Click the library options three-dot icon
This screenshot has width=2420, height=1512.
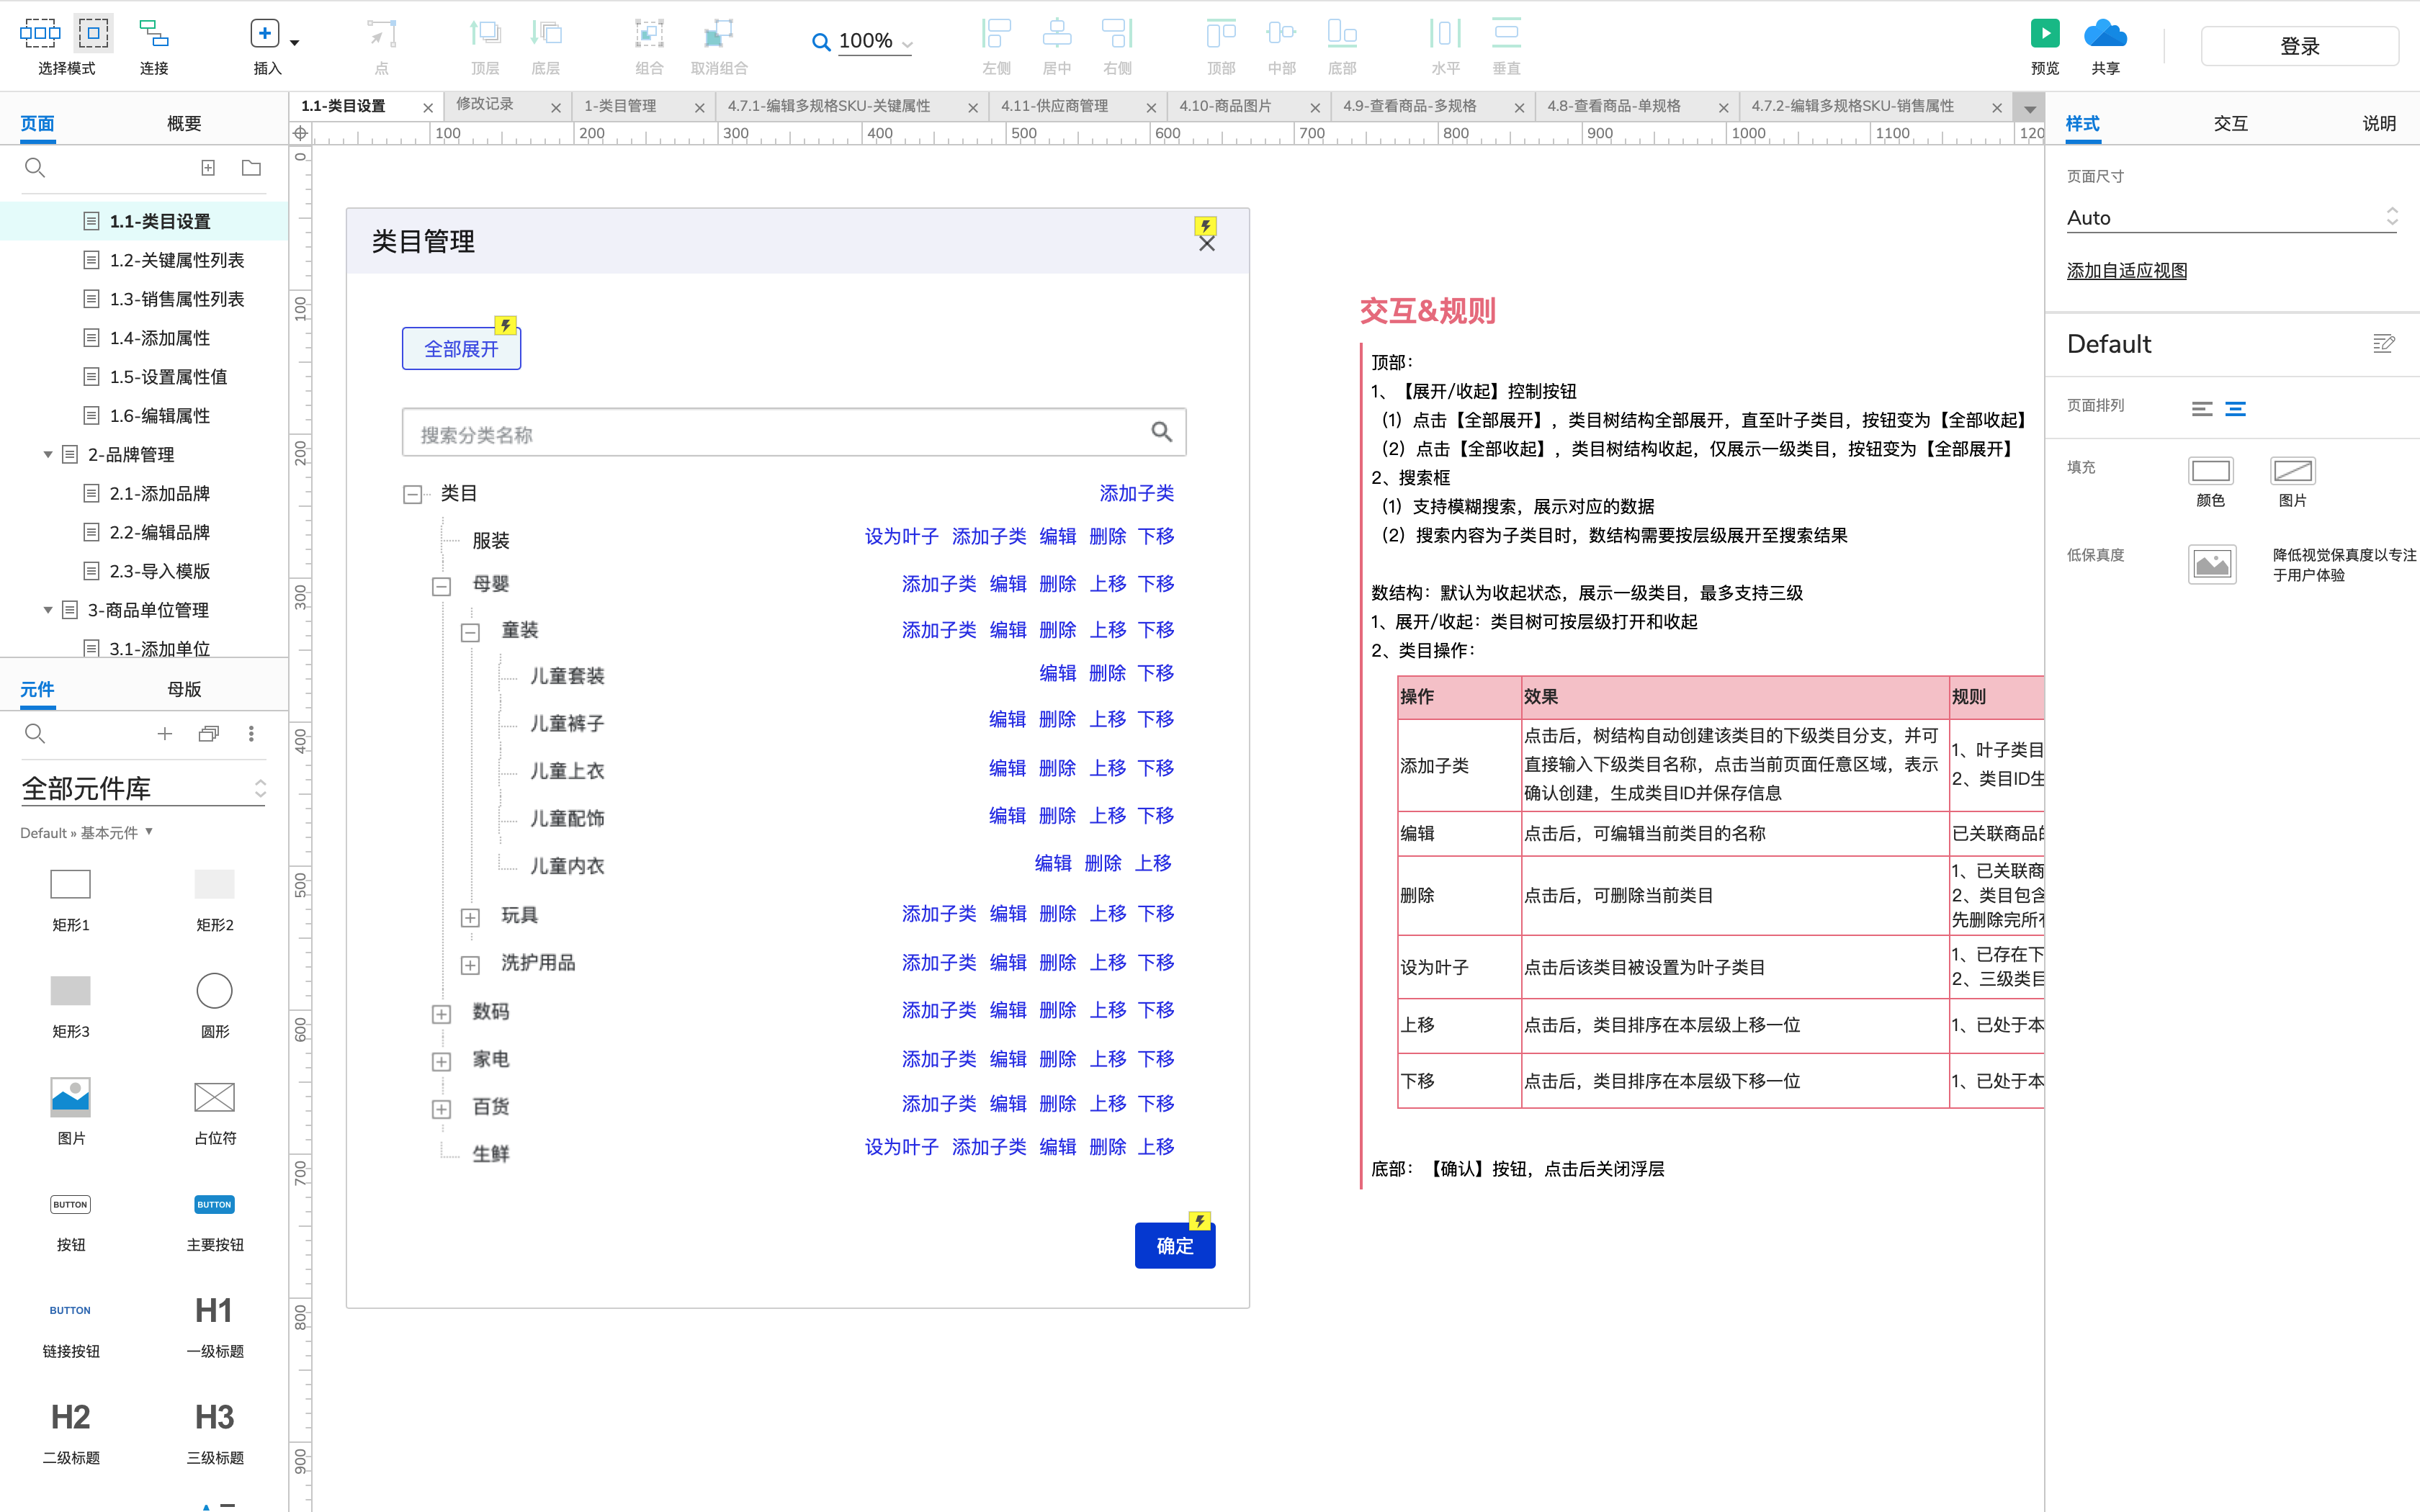251,734
